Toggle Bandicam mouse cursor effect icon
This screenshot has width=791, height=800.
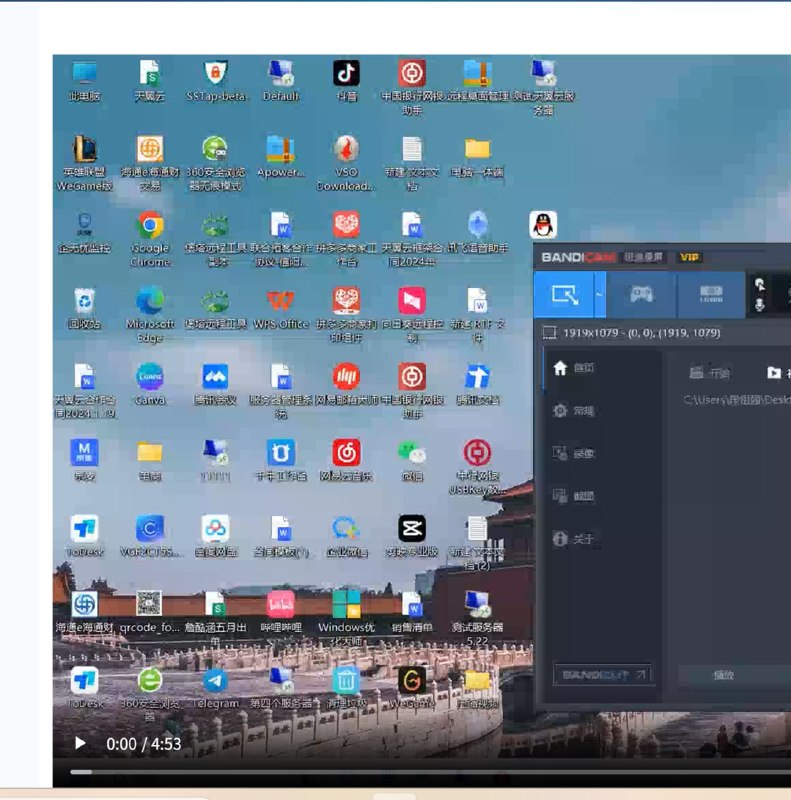760,285
